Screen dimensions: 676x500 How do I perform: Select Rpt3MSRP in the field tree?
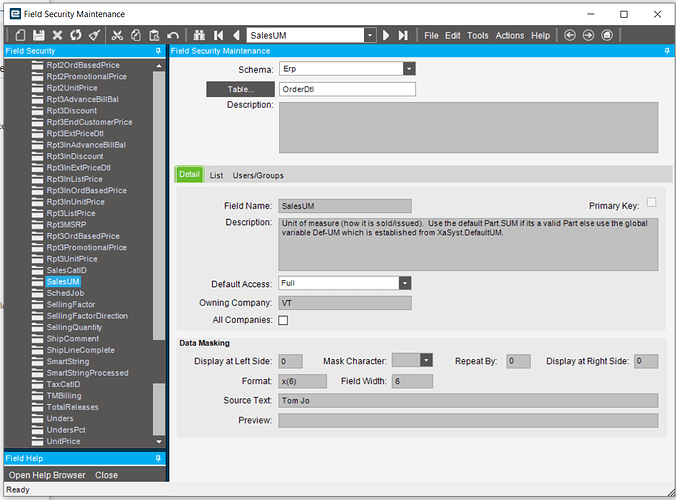[x=66, y=225]
